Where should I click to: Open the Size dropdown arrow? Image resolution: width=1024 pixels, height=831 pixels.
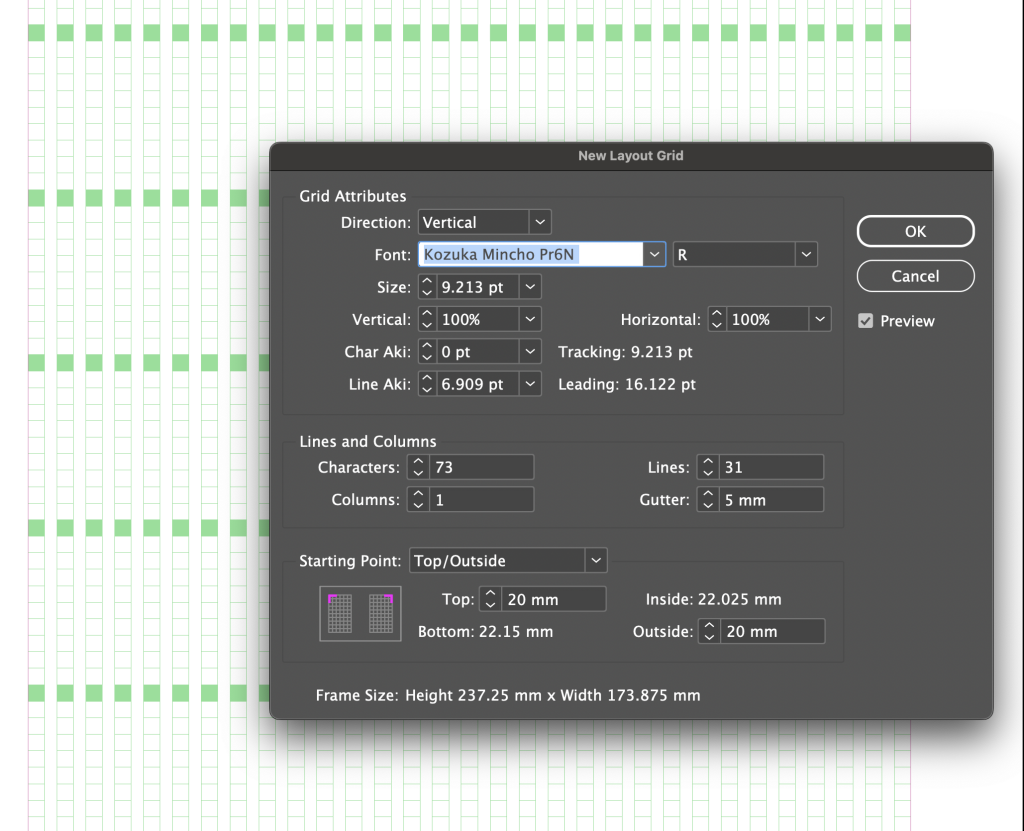530,287
